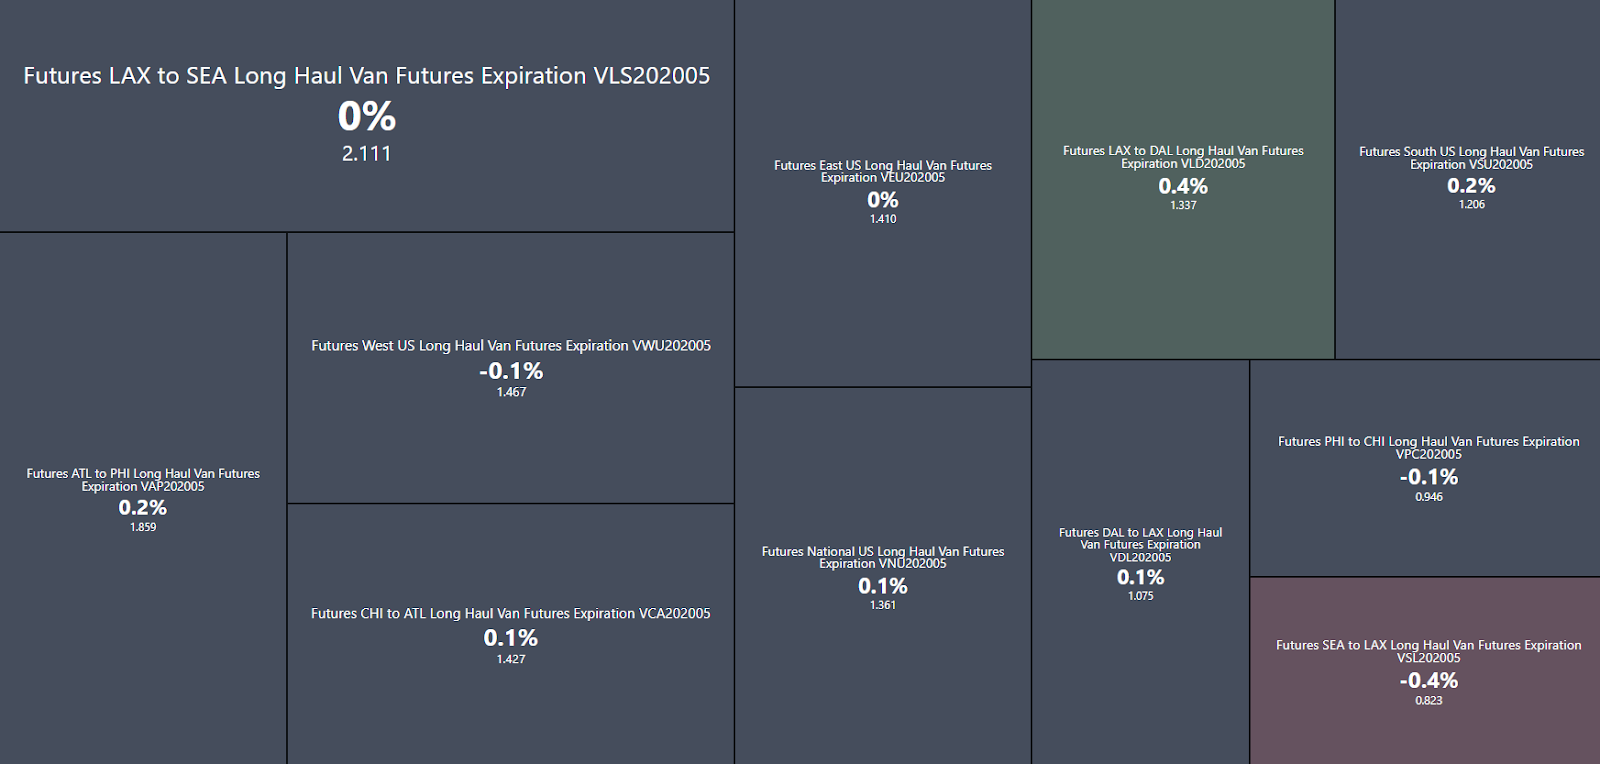This screenshot has width=1600, height=764.
Task: Click the 0.946 price under PHI to CHI
Action: point(1429,497)
